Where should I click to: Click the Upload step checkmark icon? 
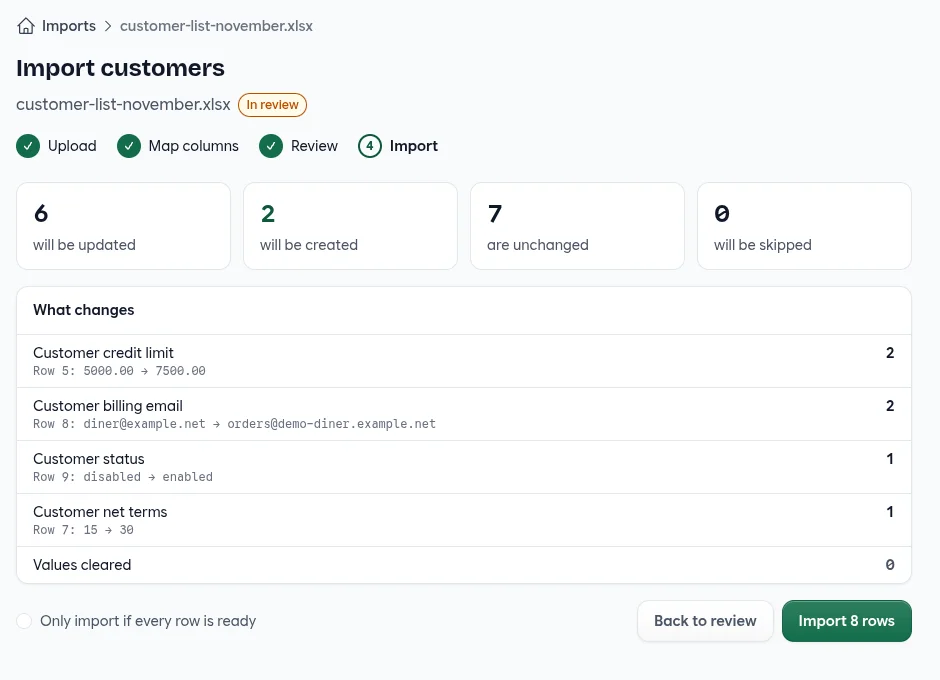tap(28, 146)
